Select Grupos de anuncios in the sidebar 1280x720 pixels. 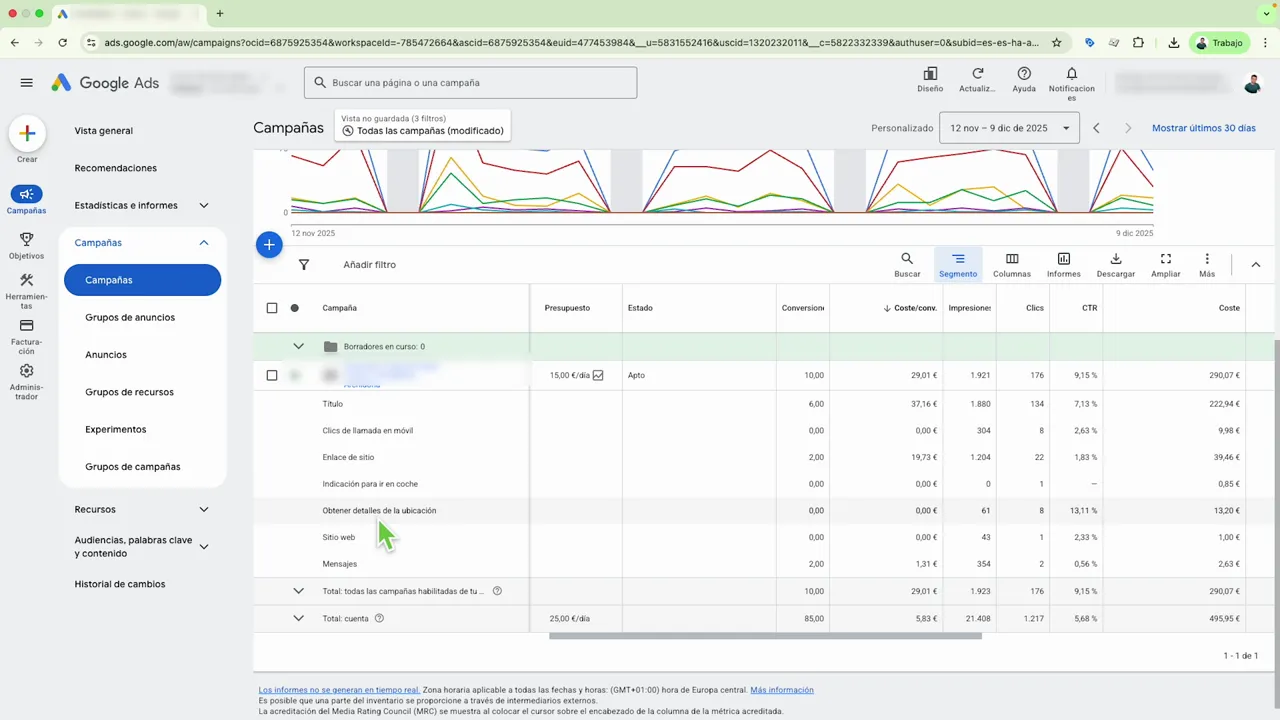[130, 317]
